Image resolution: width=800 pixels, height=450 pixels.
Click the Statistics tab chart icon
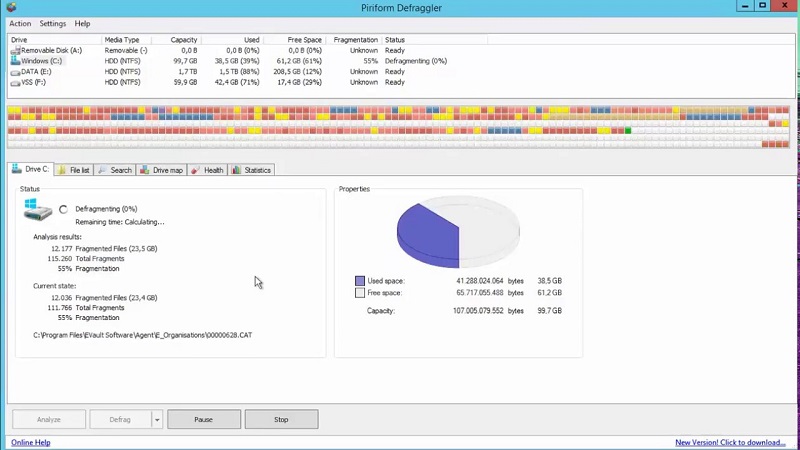click(236, 170)
